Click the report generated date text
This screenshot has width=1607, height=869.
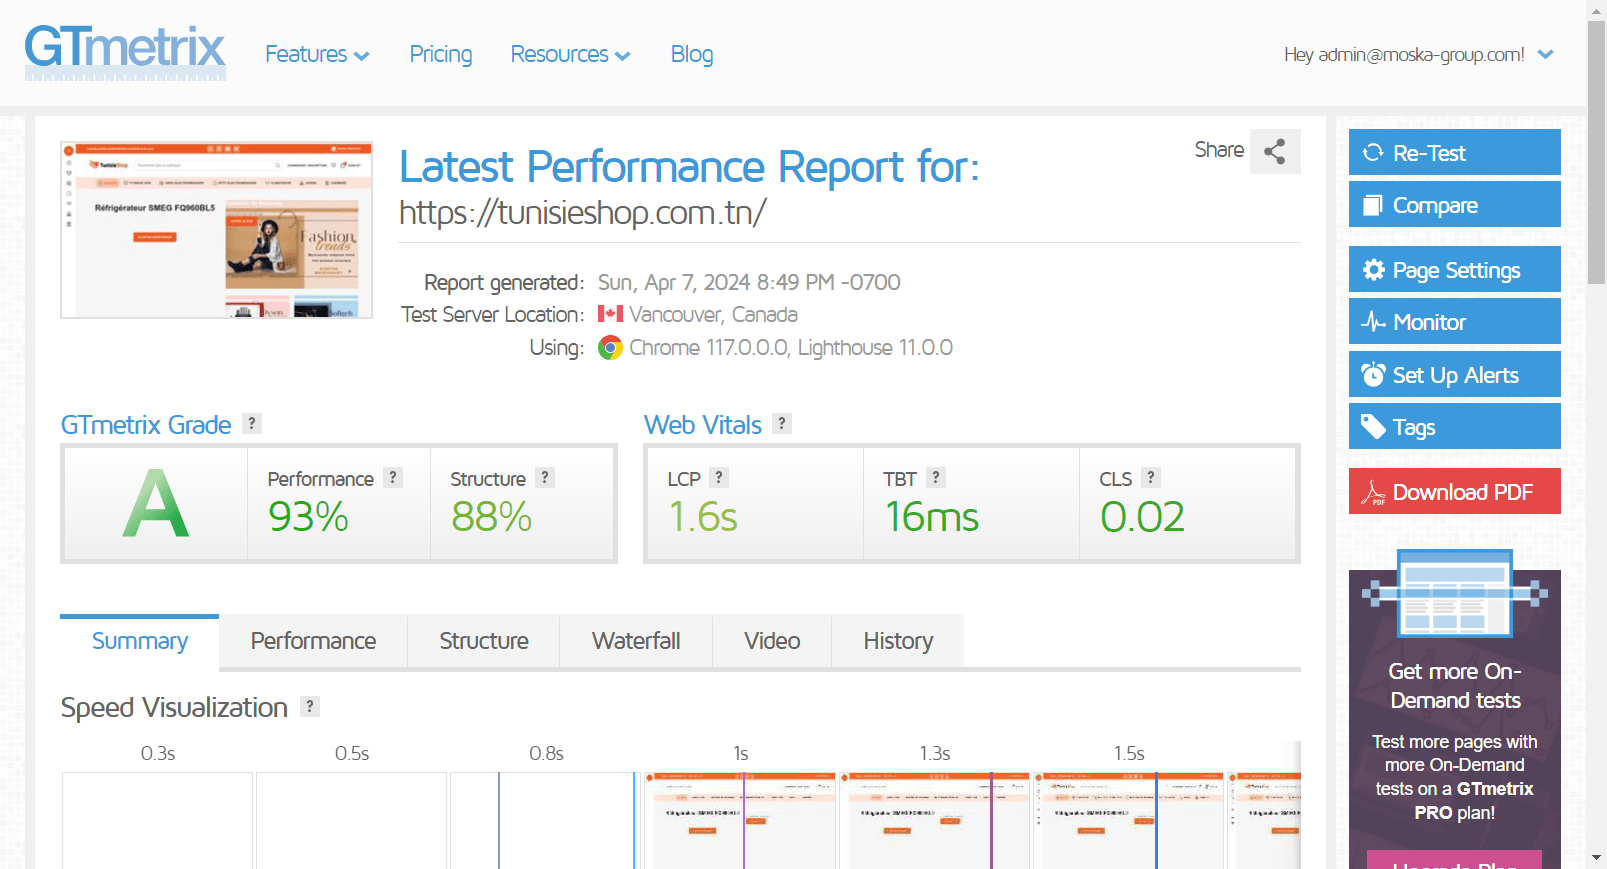pos(749,282)
